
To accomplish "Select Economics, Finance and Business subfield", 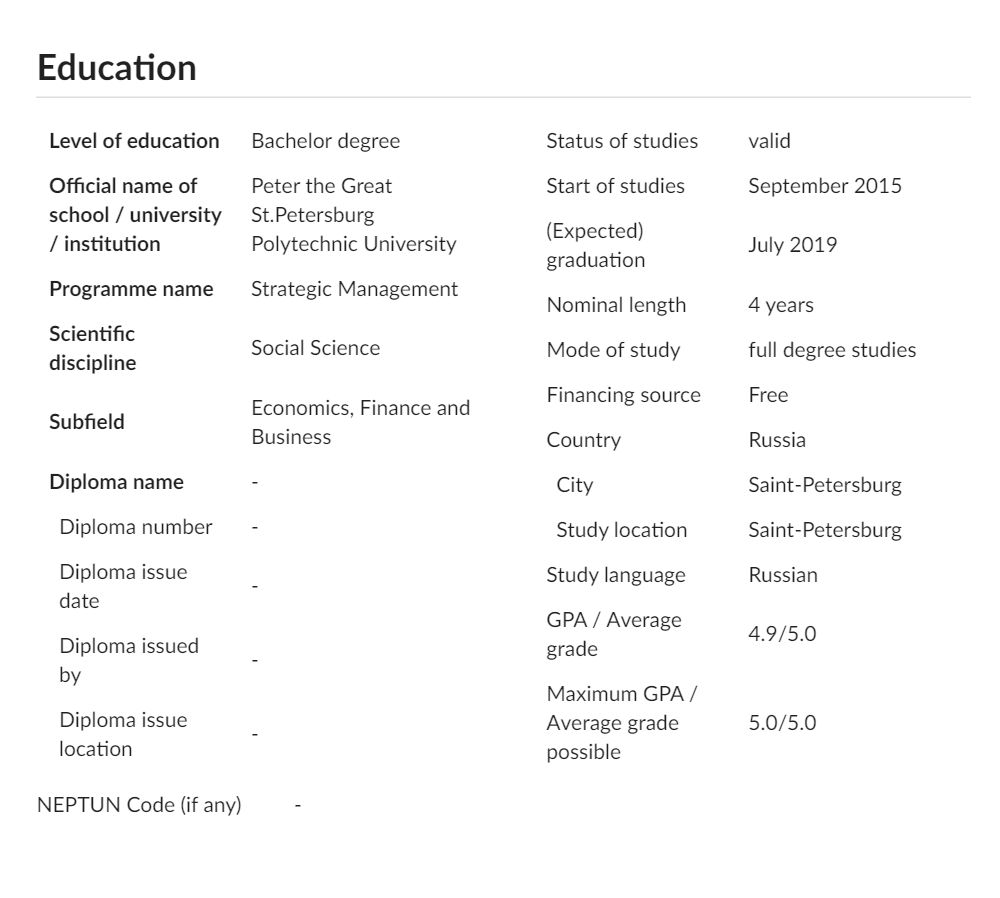I will tap(360, 422).
